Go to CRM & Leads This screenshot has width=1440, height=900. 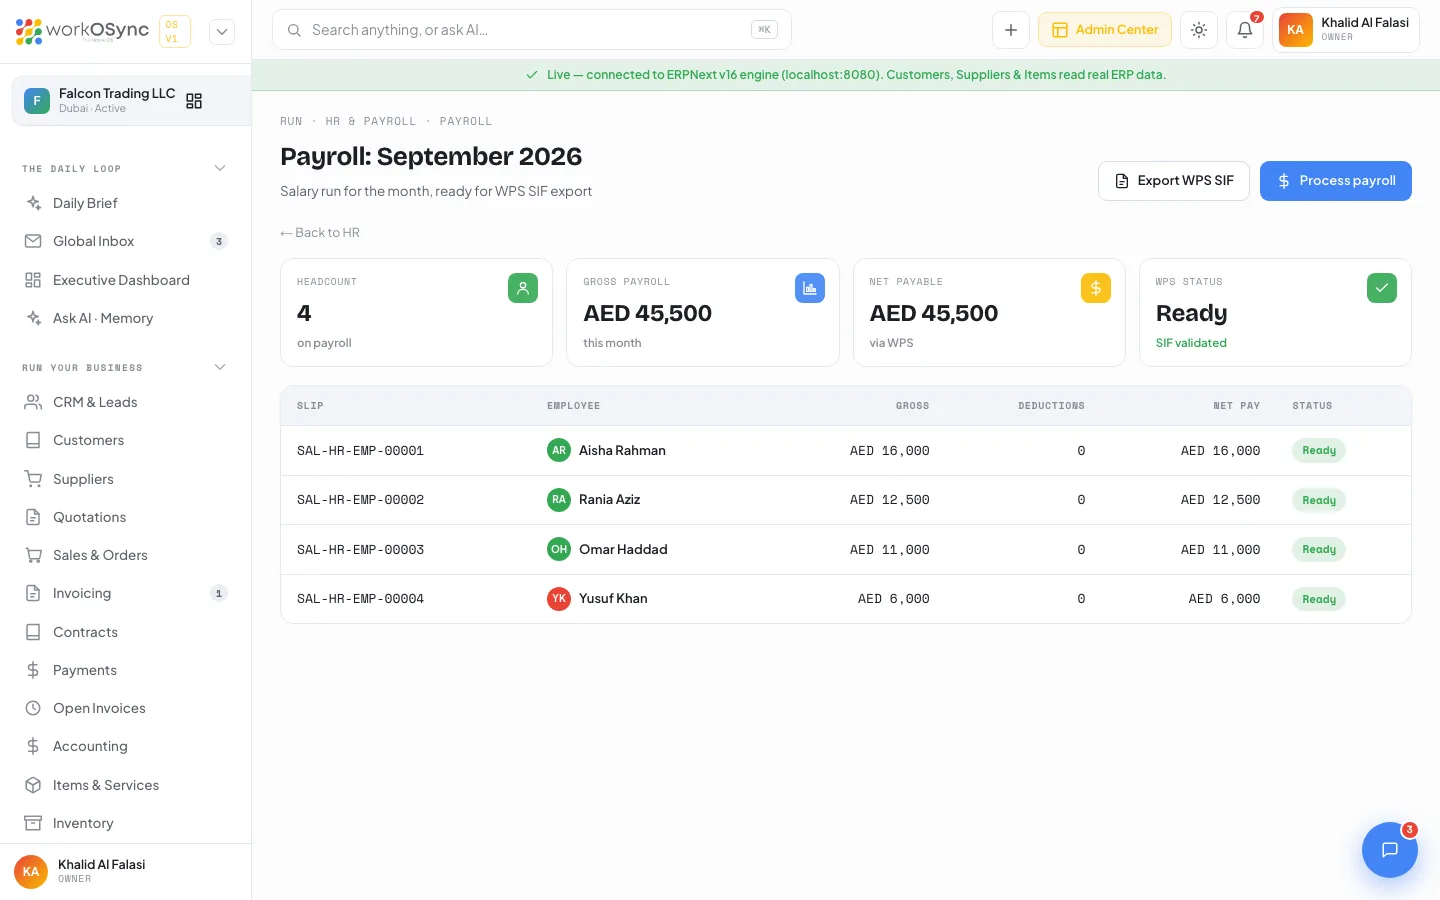point(125,402)
